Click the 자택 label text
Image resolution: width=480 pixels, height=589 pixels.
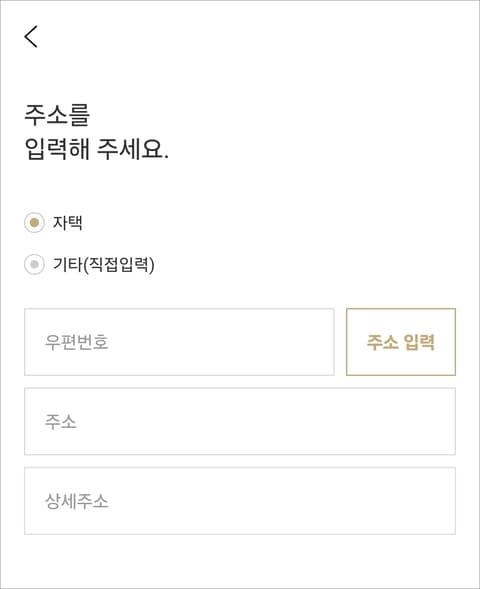pyautogui.click(x=68, y=223)
